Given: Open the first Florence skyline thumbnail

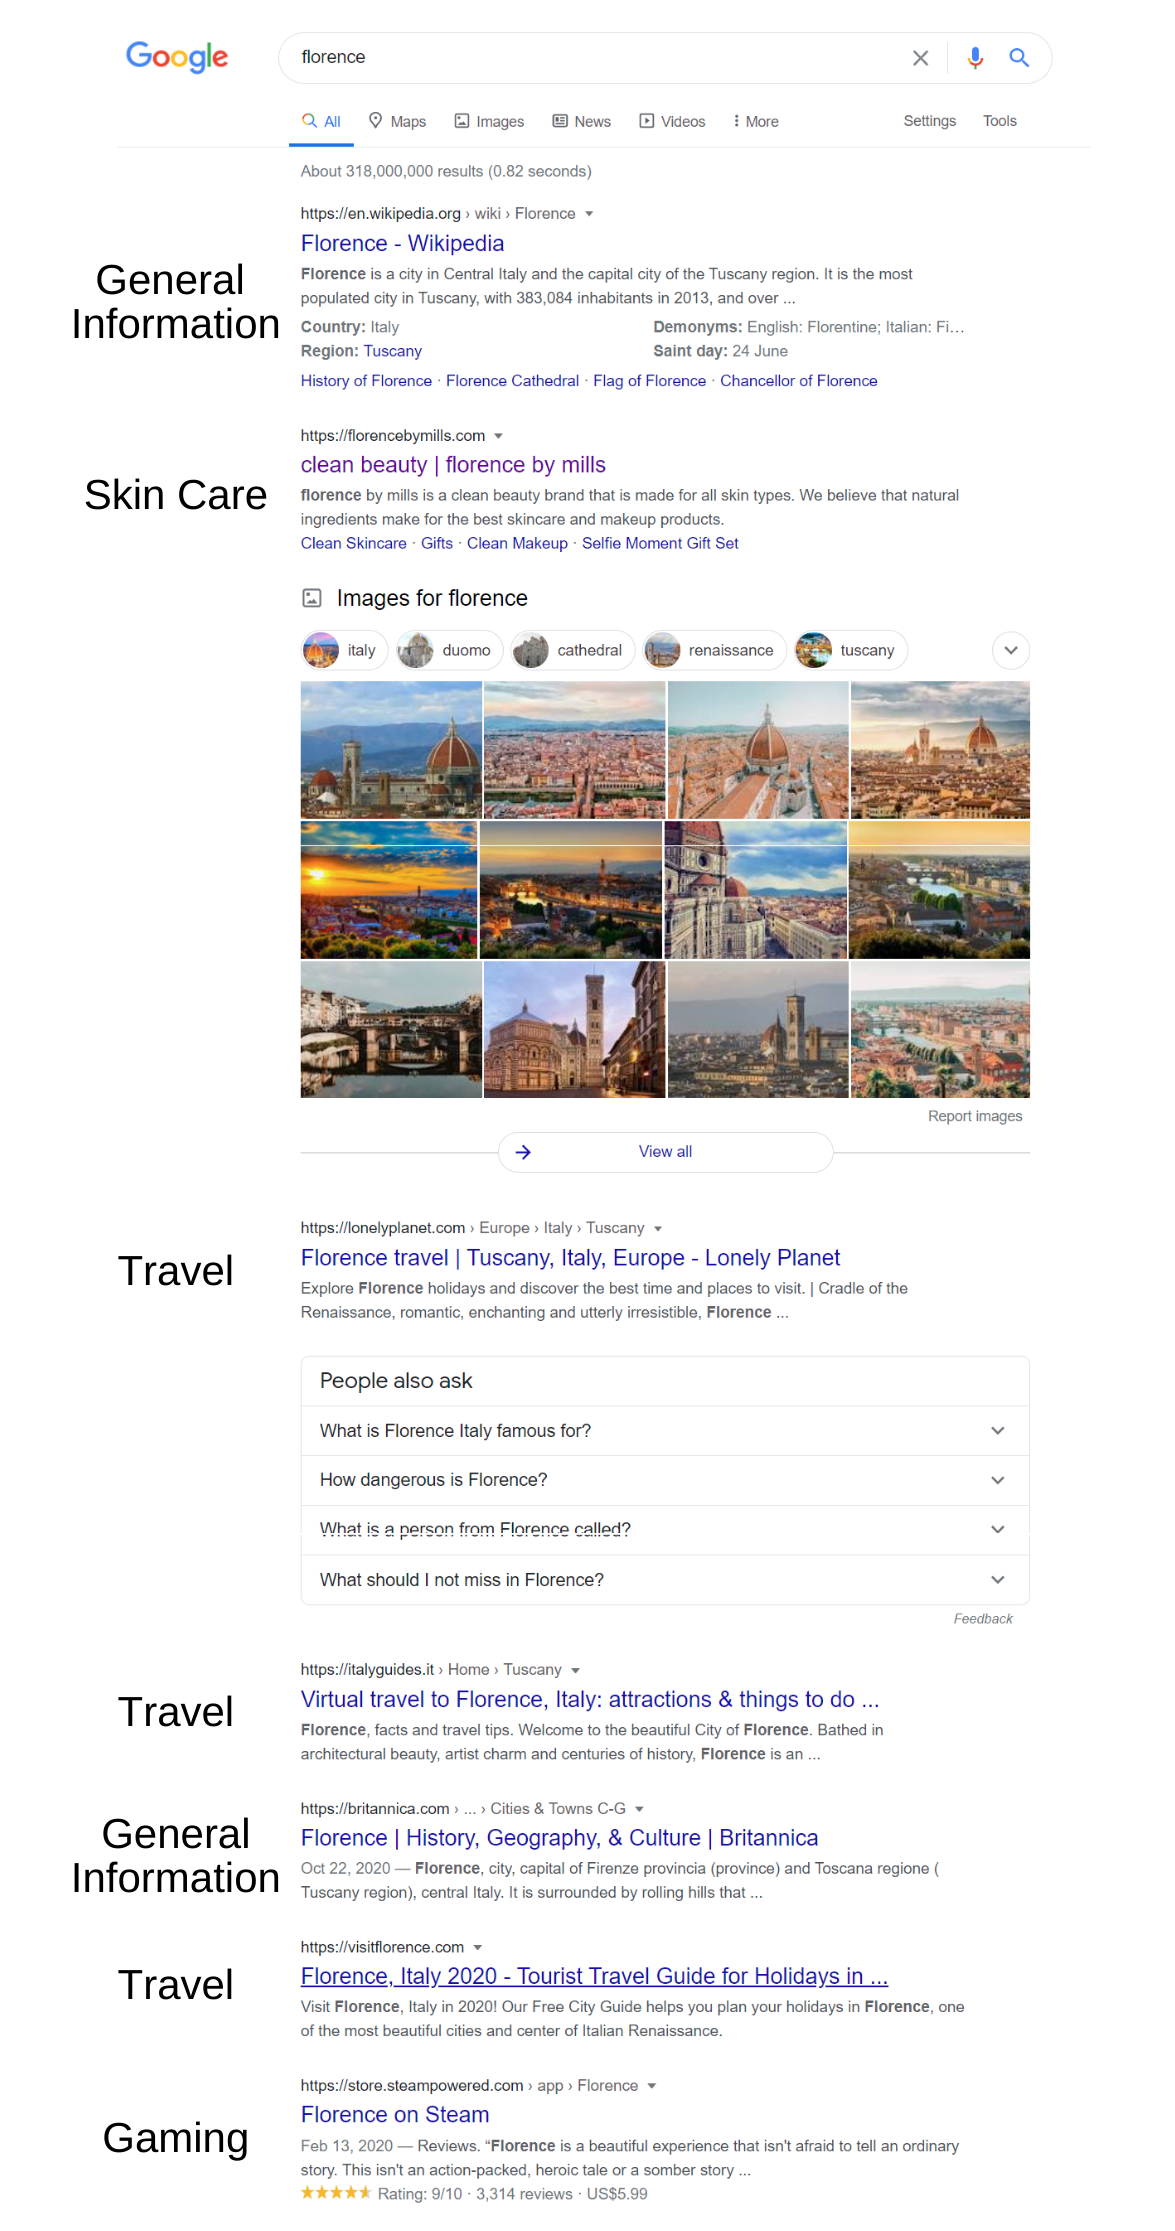Looking at the screenshot, I should click(391, 750).
